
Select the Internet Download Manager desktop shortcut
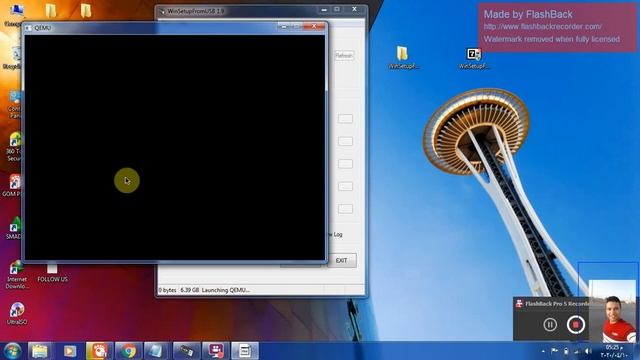17,275
